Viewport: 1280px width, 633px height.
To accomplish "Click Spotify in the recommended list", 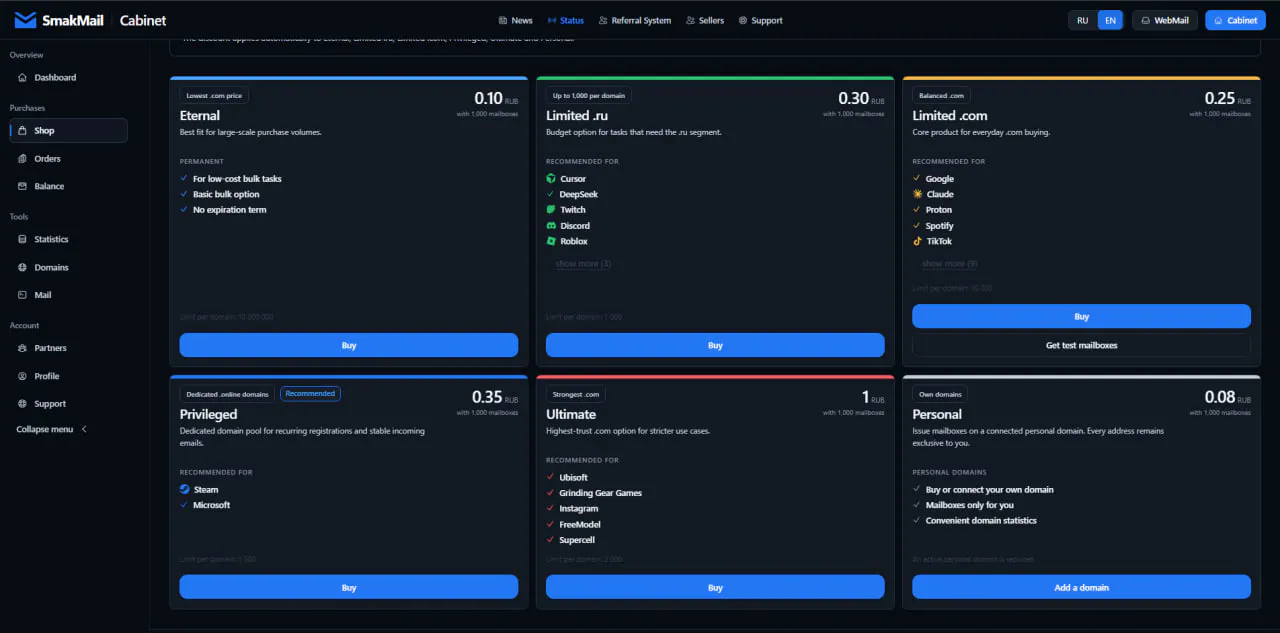I will pyautogui.click(x=940, y=226).
